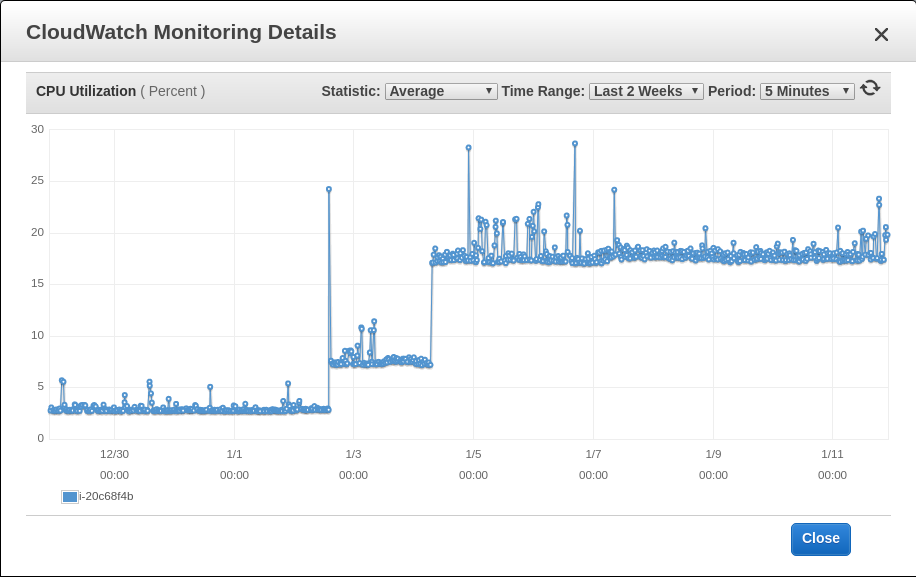The image size is (916, 577).
Task: Click the i-20c68f4b legend color swatch
Action: (x=70, y=497)
